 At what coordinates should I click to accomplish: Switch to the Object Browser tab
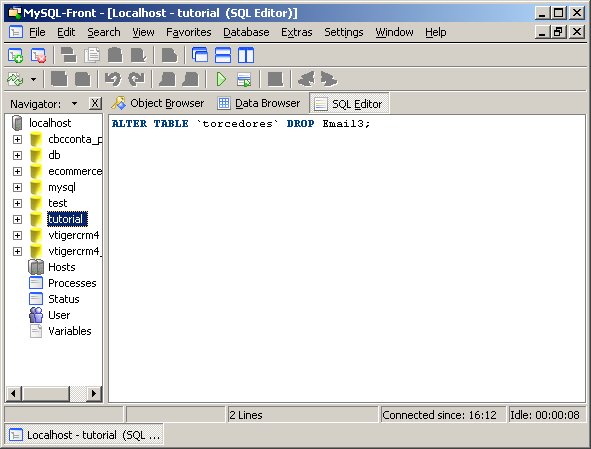coord(158,103)
